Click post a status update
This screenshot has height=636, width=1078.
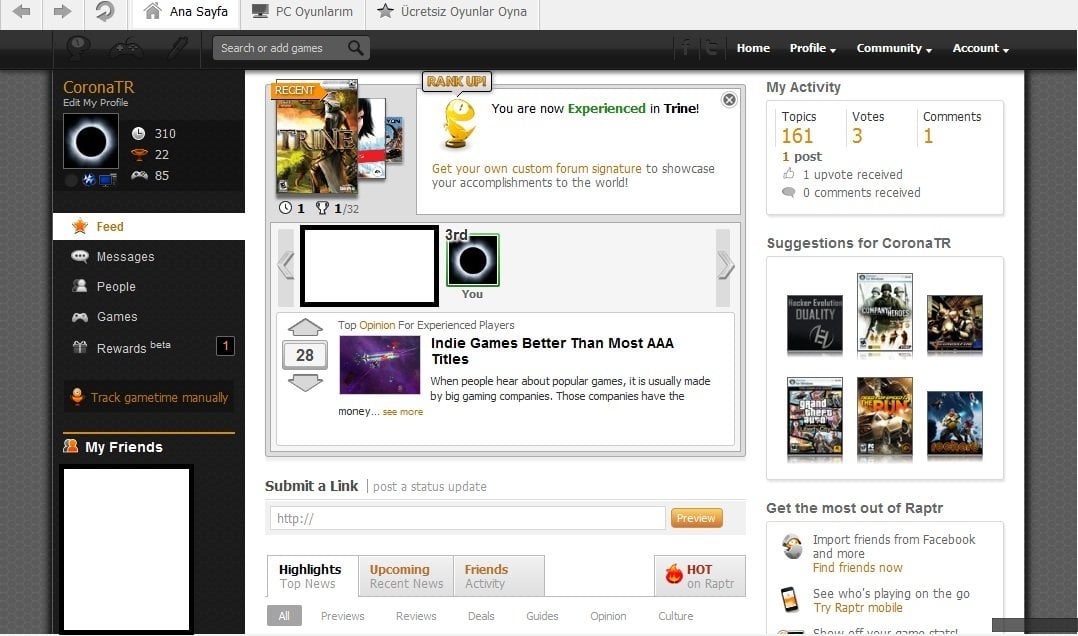tap(430, 487)
